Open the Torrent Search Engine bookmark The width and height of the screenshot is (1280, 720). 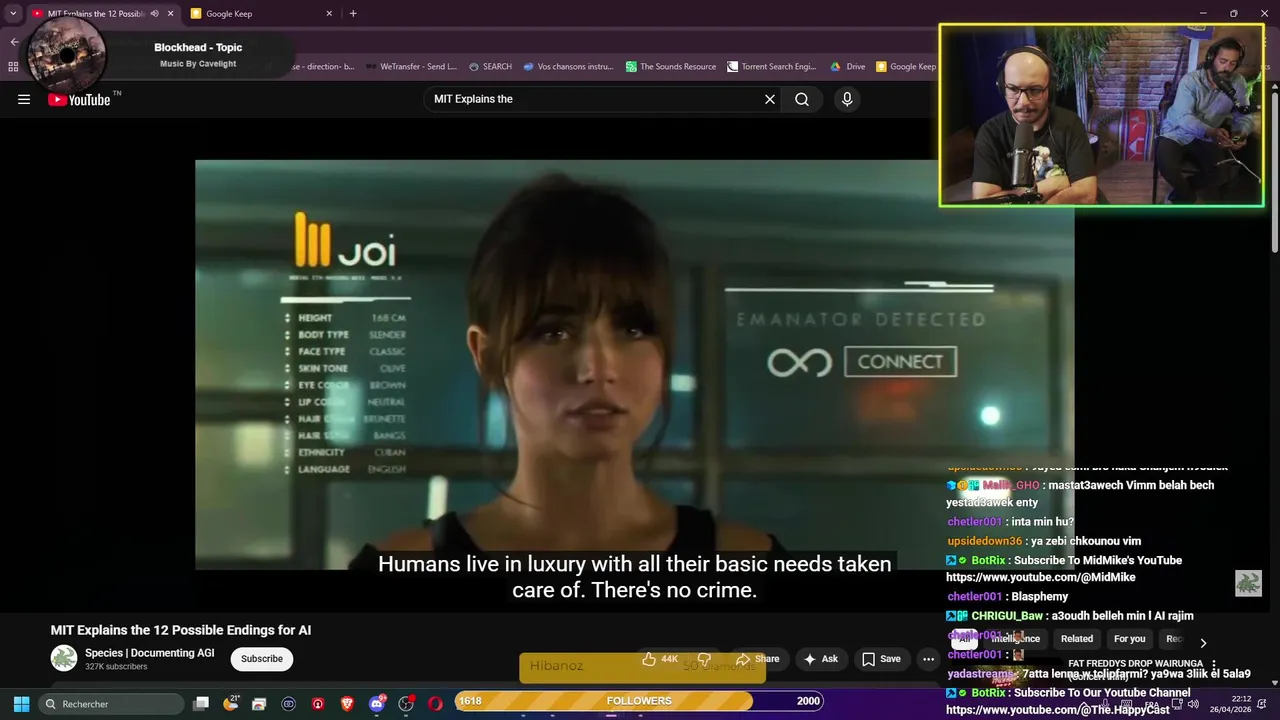tap(772, 67)
